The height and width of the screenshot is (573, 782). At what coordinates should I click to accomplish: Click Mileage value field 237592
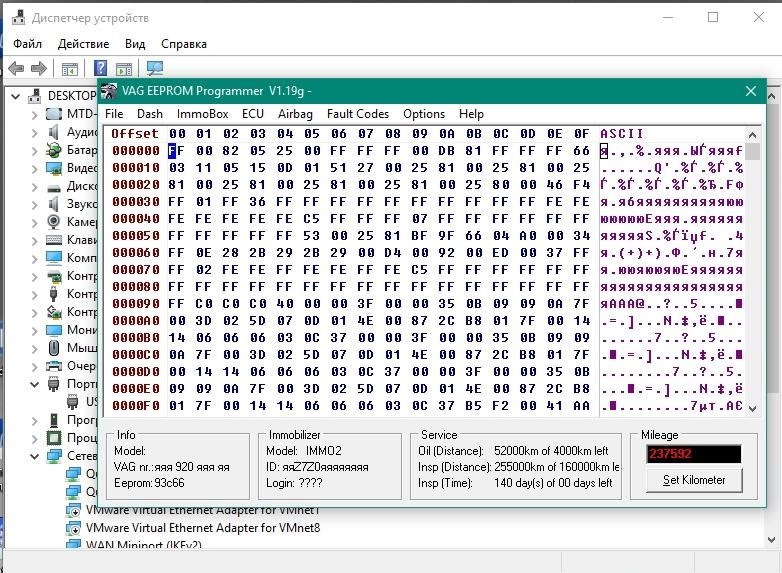[693, 454]
